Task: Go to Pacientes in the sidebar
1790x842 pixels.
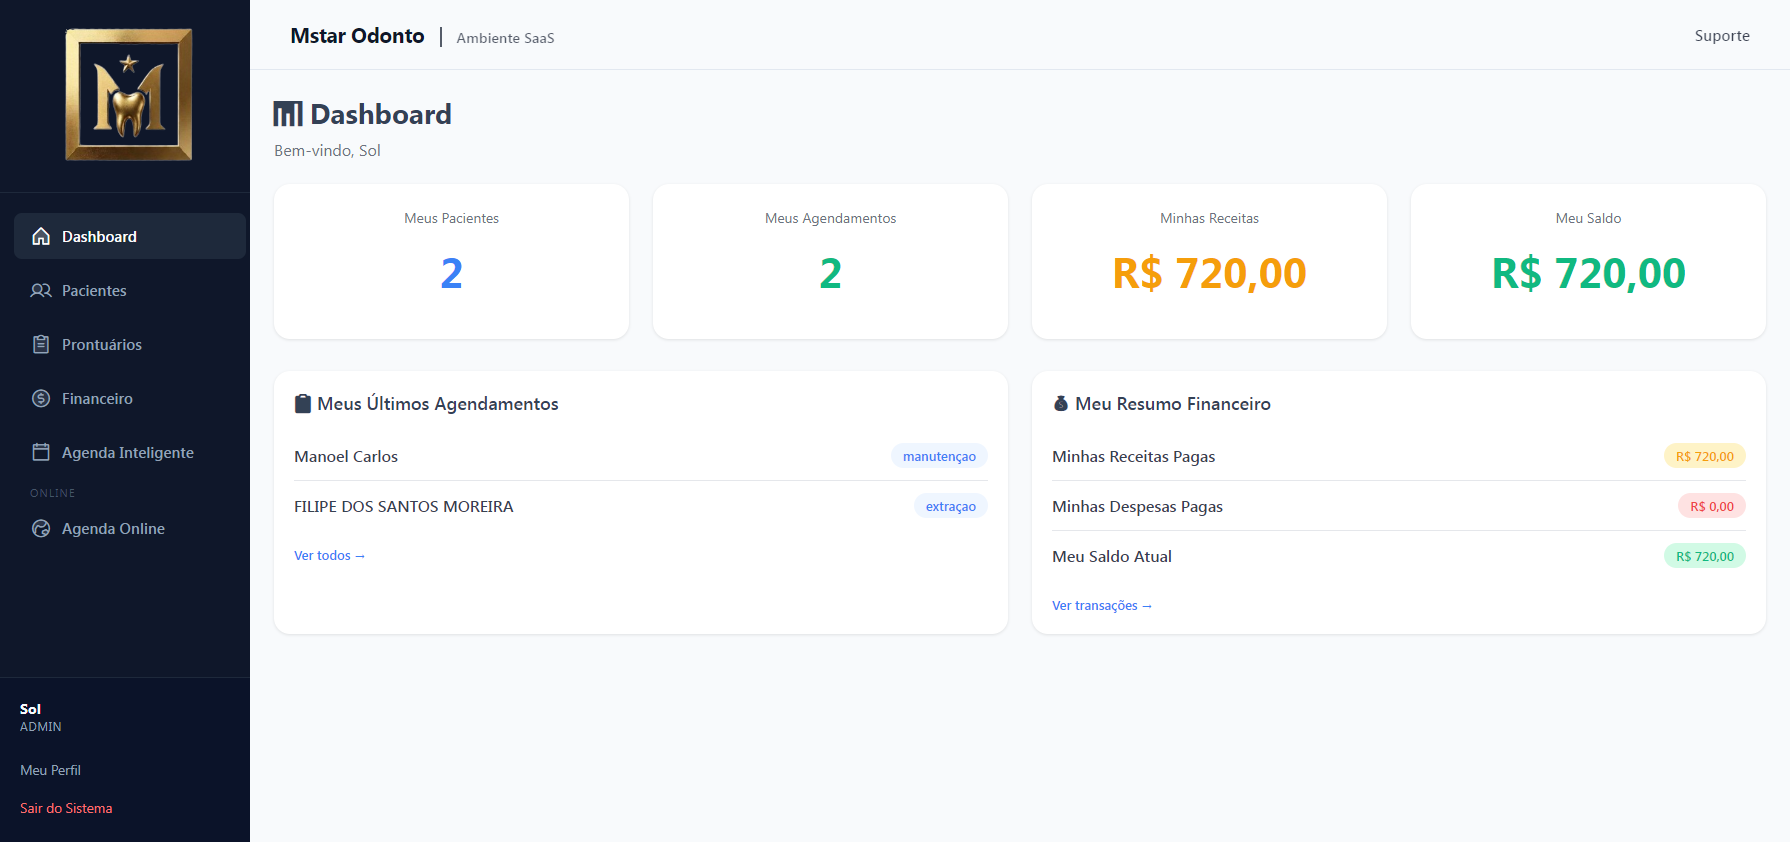Action: tap(130, 290)
